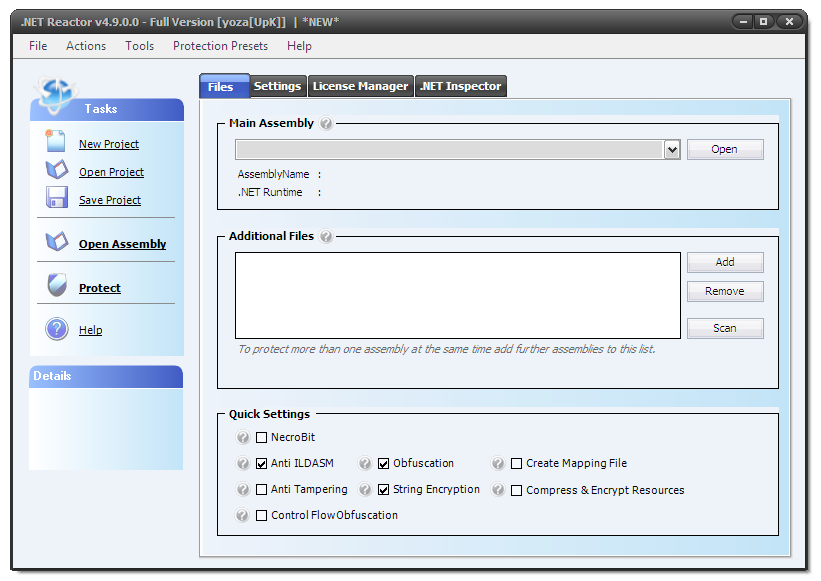821x581 pixels.
Task: Open the Help menu in the menu bar
Action: click(299, 46)
